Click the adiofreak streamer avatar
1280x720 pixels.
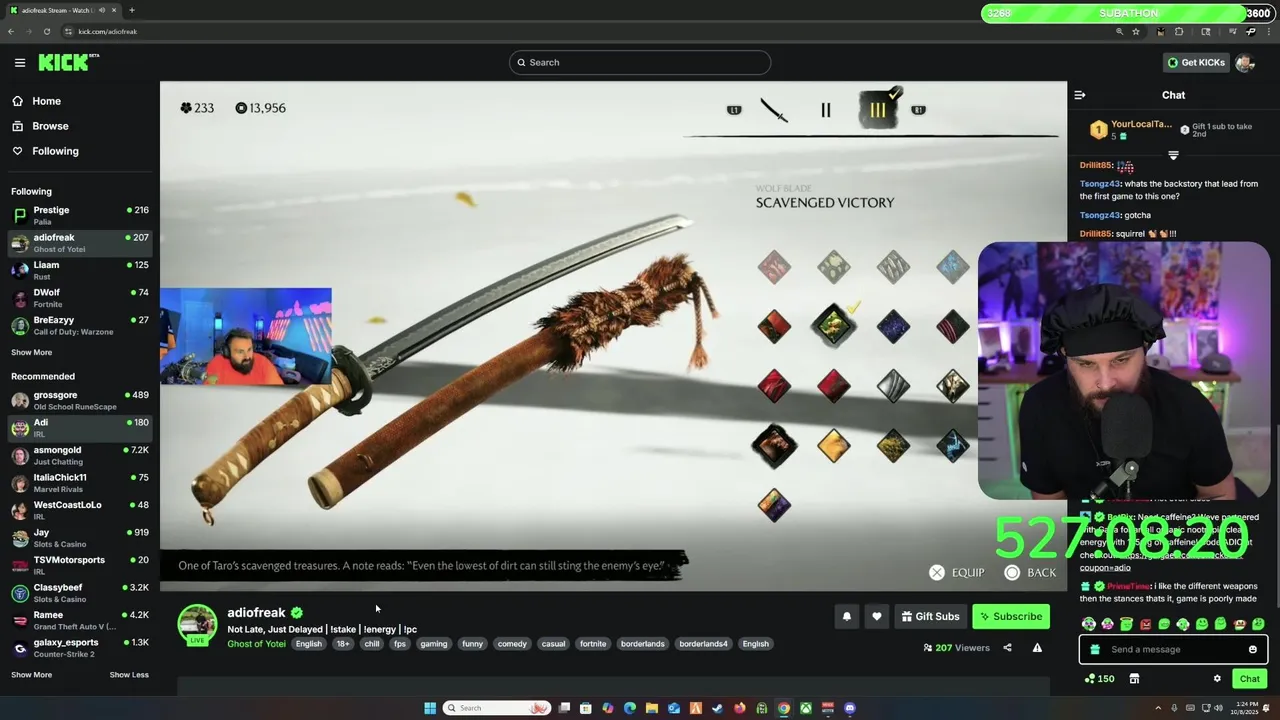[x=197, y=624]
